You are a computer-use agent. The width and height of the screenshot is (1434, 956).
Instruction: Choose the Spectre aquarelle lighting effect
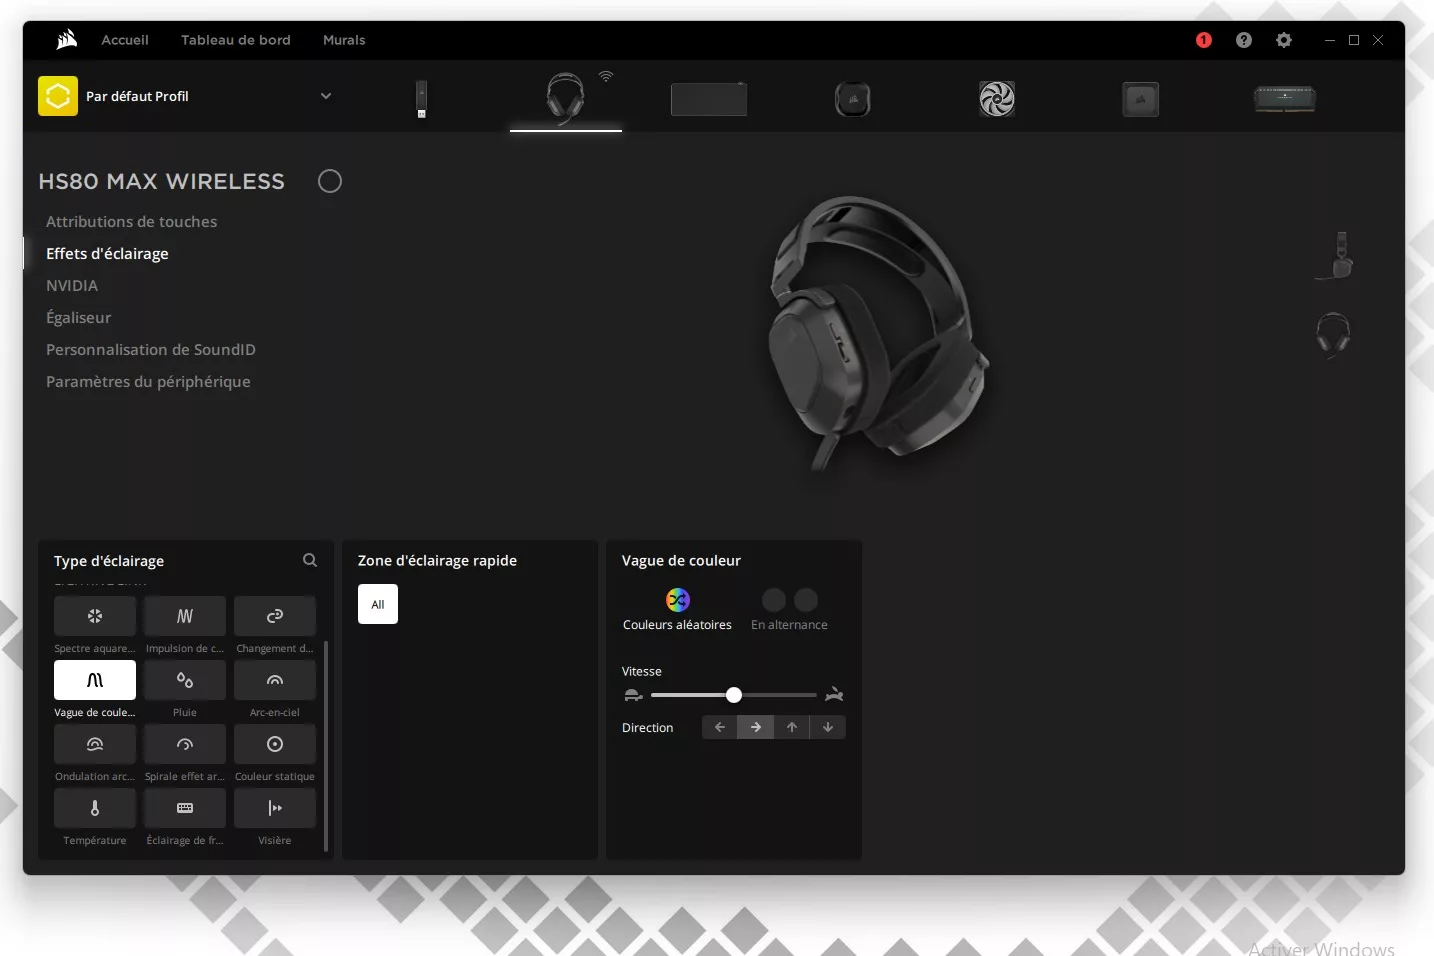95,616
